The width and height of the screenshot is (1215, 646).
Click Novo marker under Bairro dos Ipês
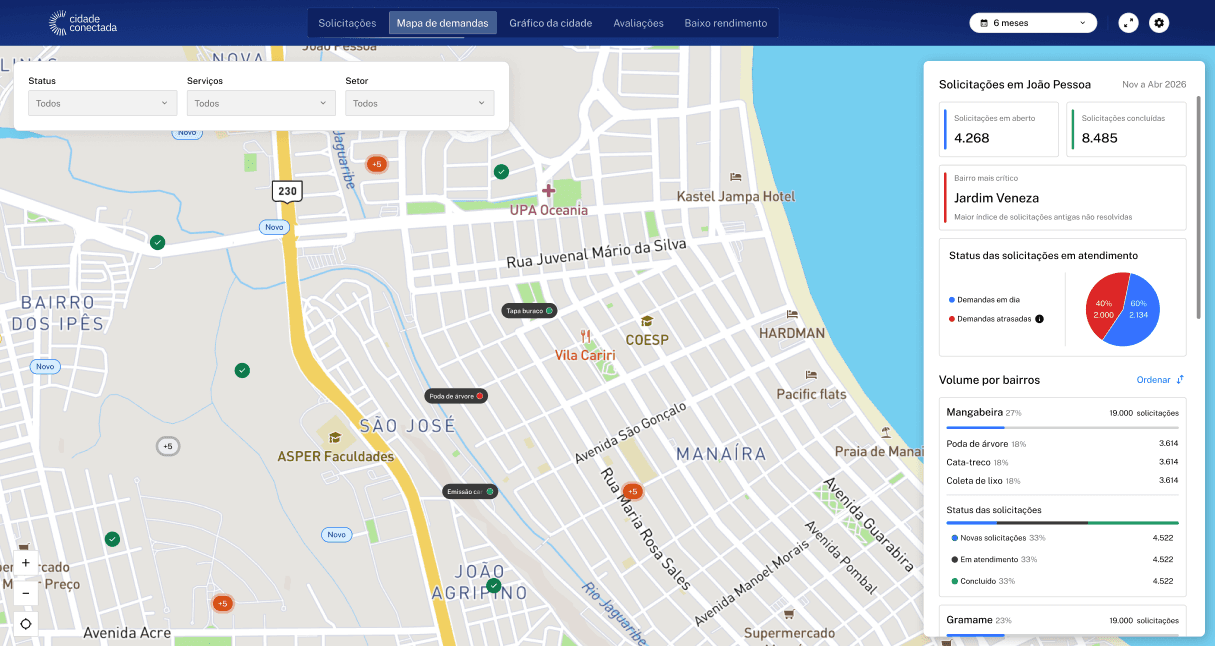coord(45,367)
